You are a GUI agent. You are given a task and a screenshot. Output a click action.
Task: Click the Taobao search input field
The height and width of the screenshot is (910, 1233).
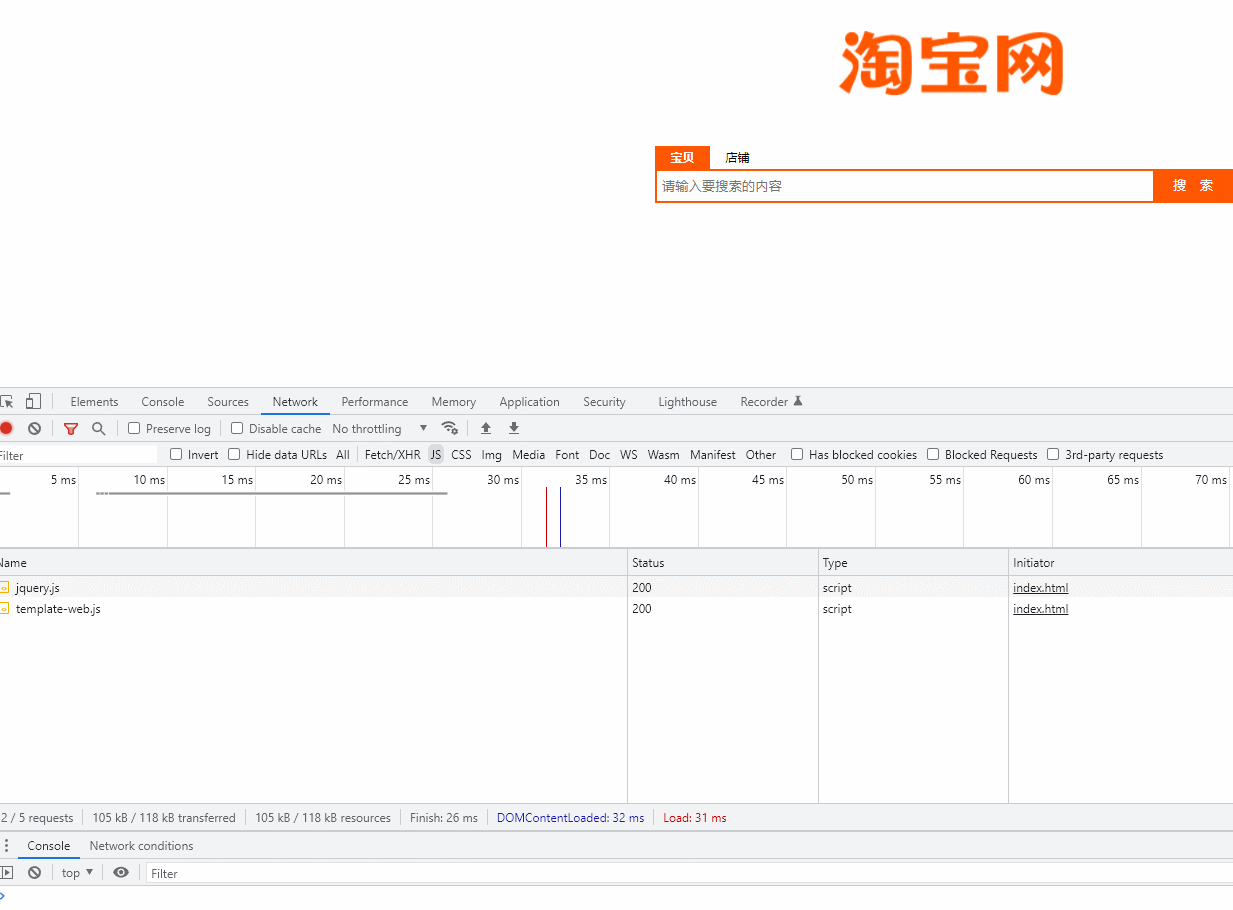point(905,186)
